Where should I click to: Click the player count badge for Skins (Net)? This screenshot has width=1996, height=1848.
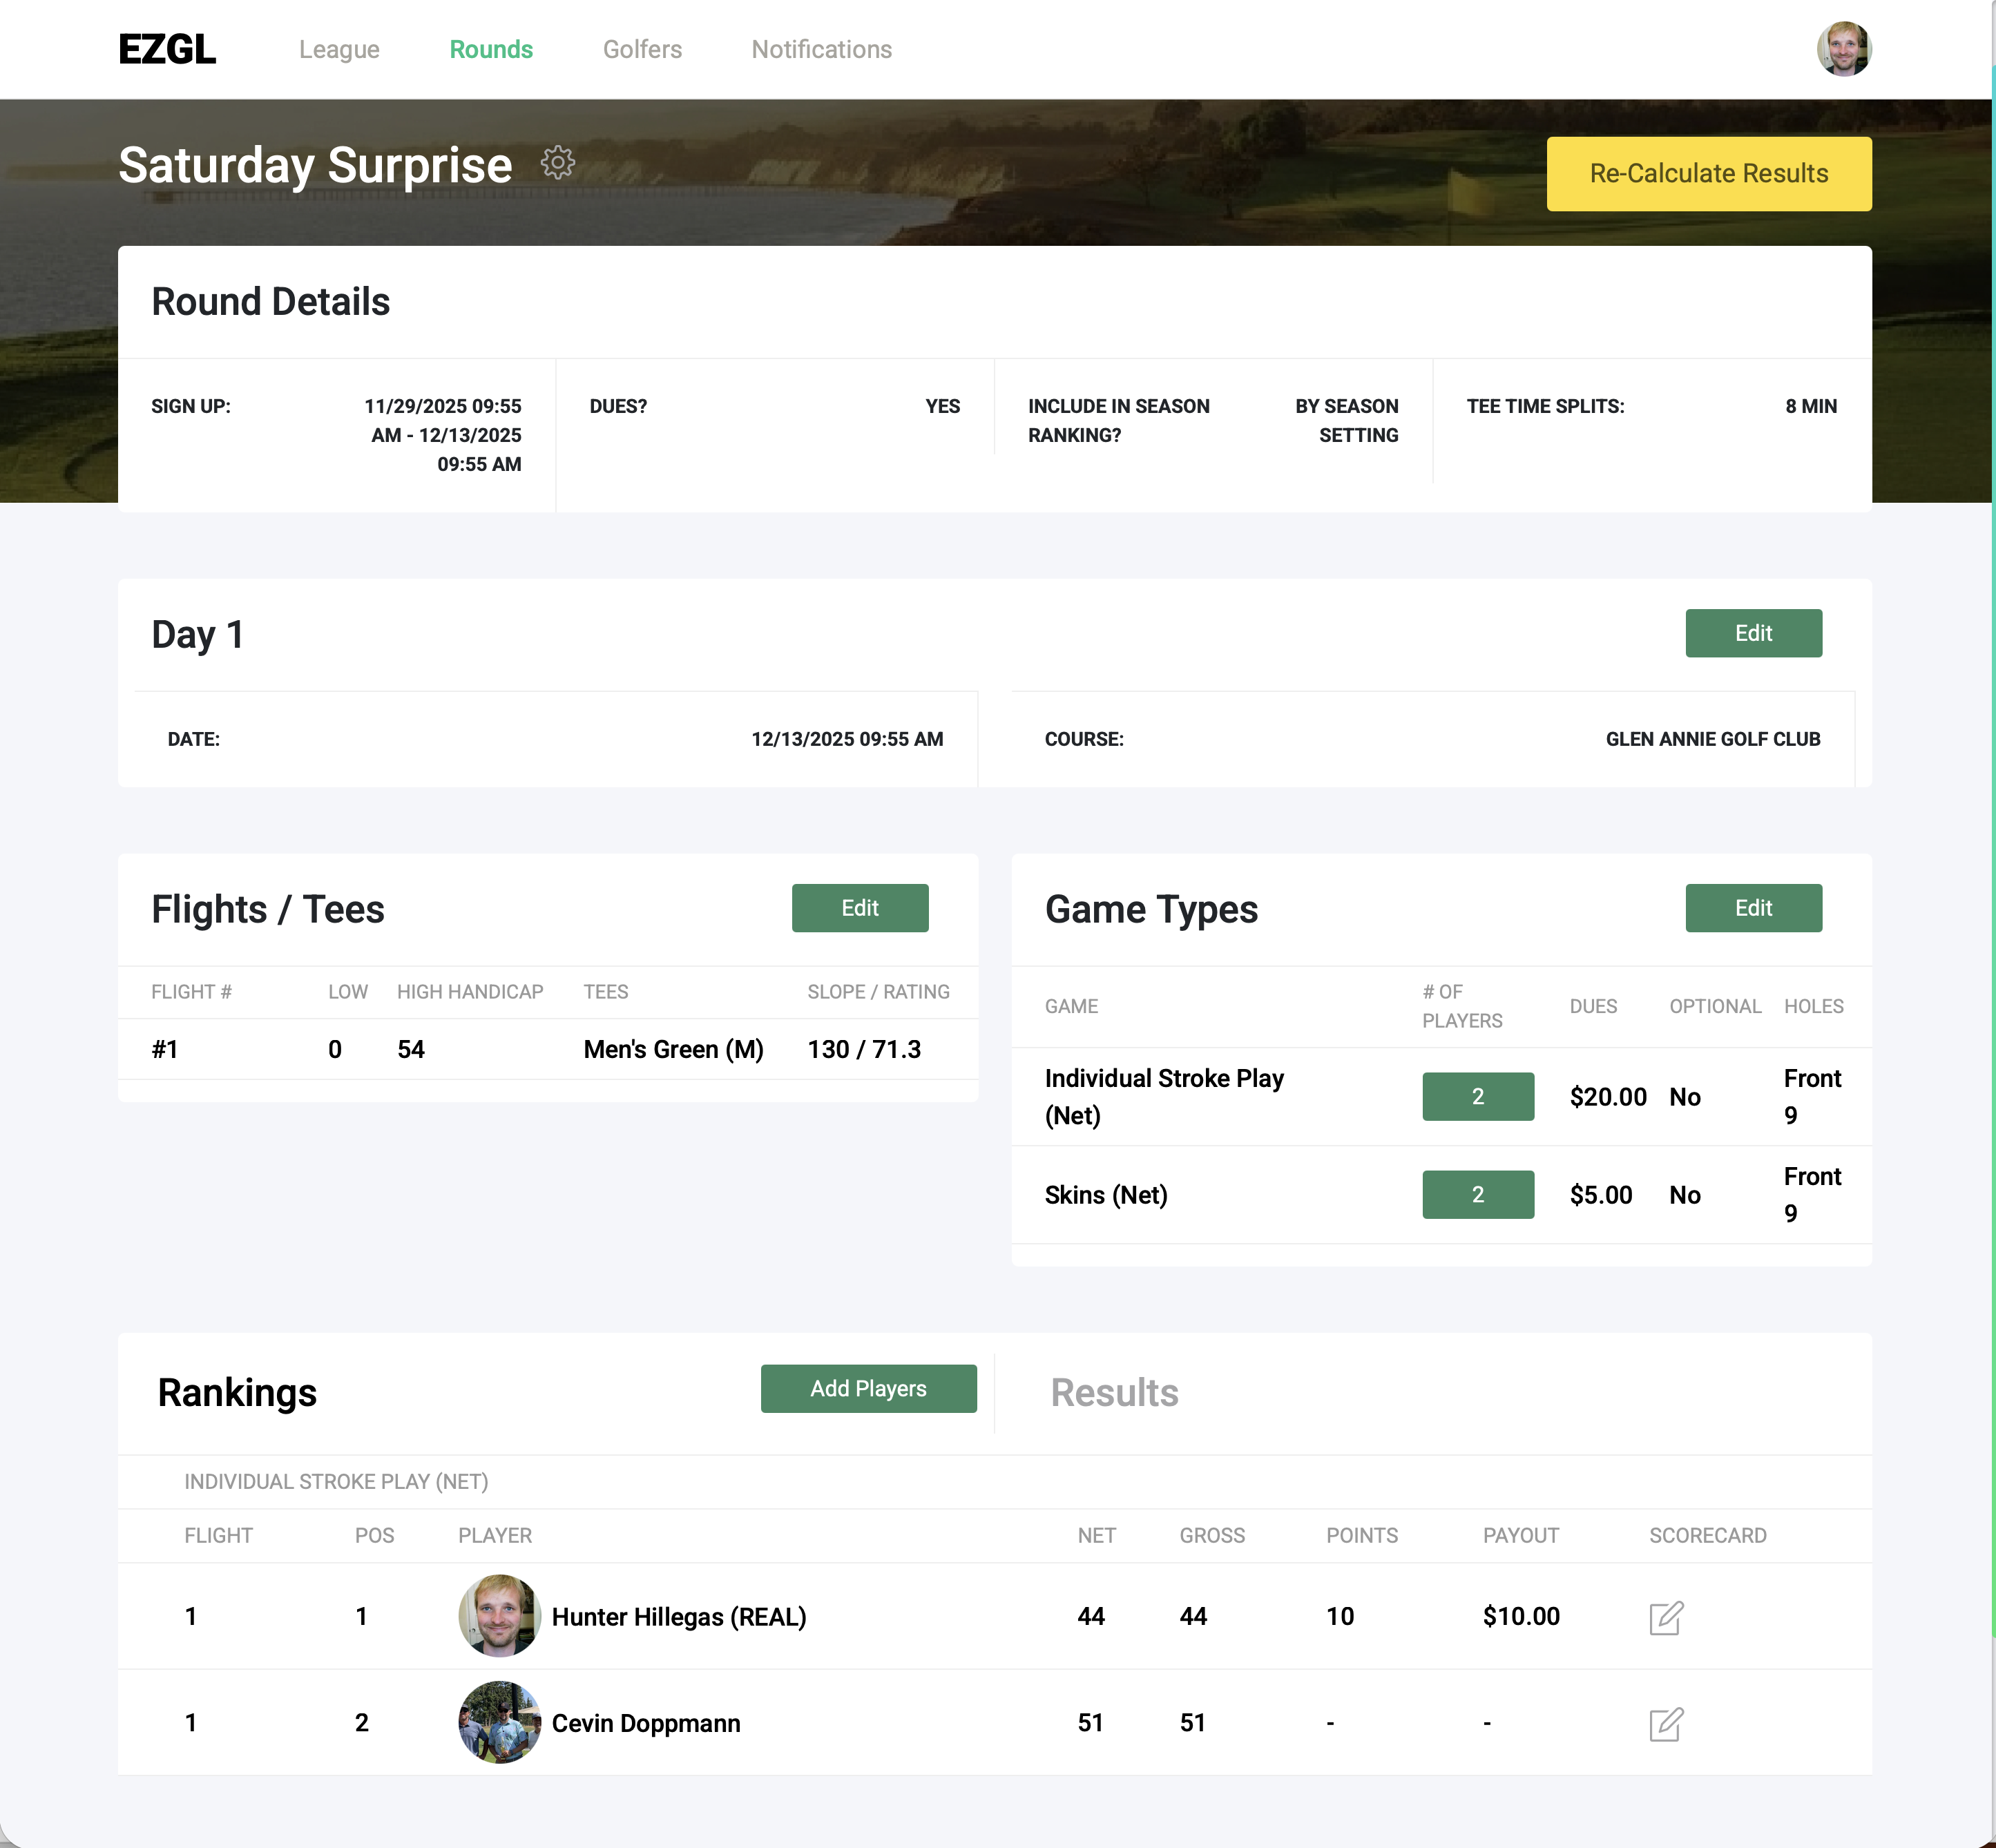[1478, 1194]
